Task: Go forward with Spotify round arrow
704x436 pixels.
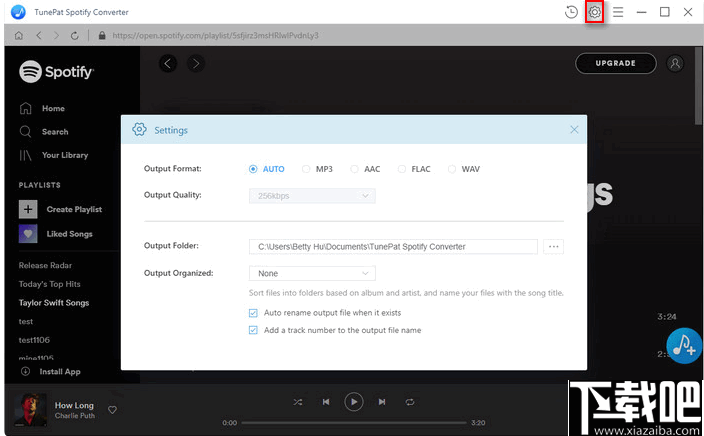Action: (196, 64)
